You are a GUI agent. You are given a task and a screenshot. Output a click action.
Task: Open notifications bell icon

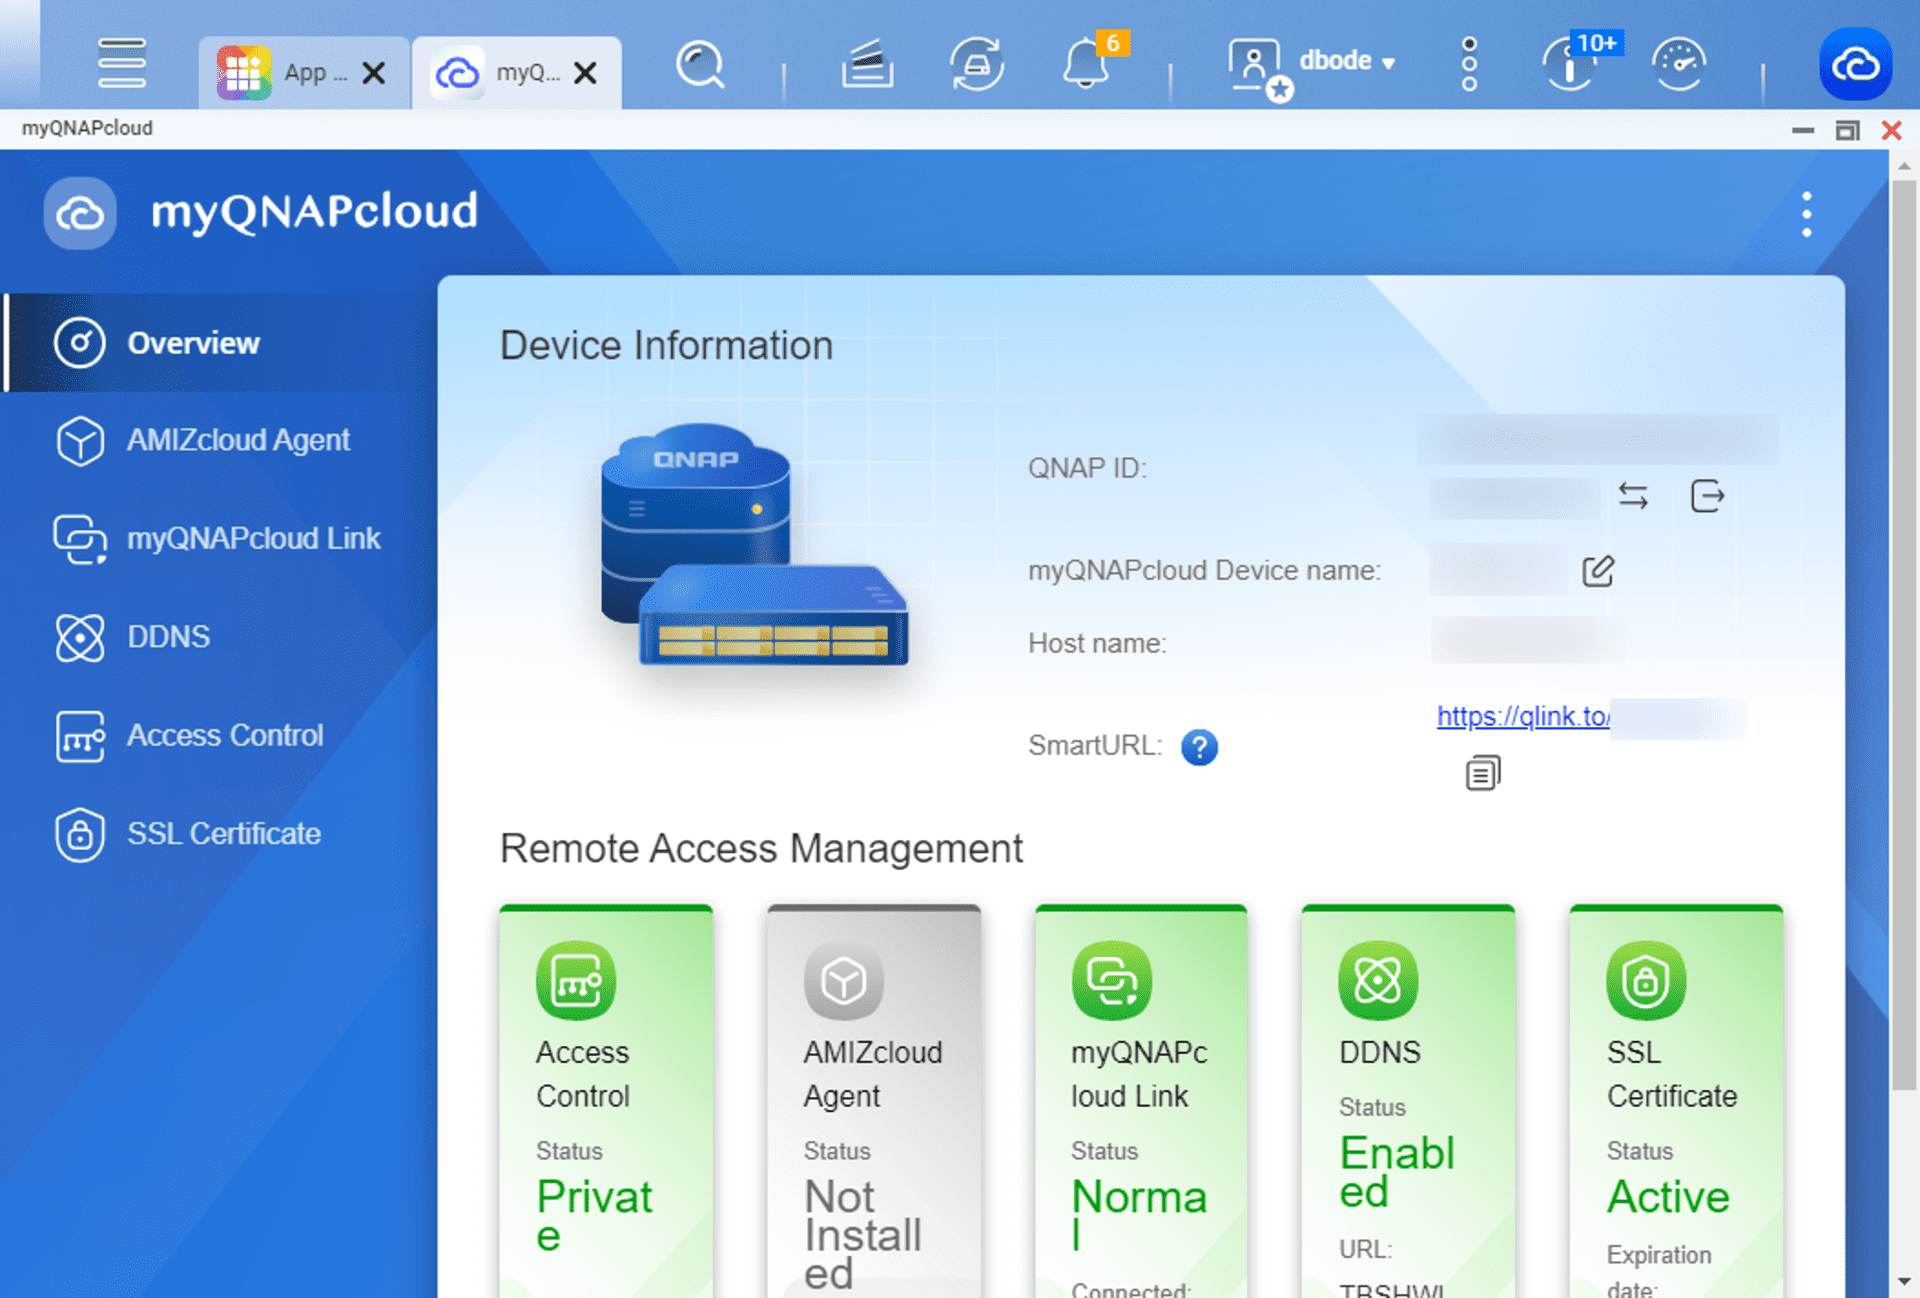[1085, 65]
